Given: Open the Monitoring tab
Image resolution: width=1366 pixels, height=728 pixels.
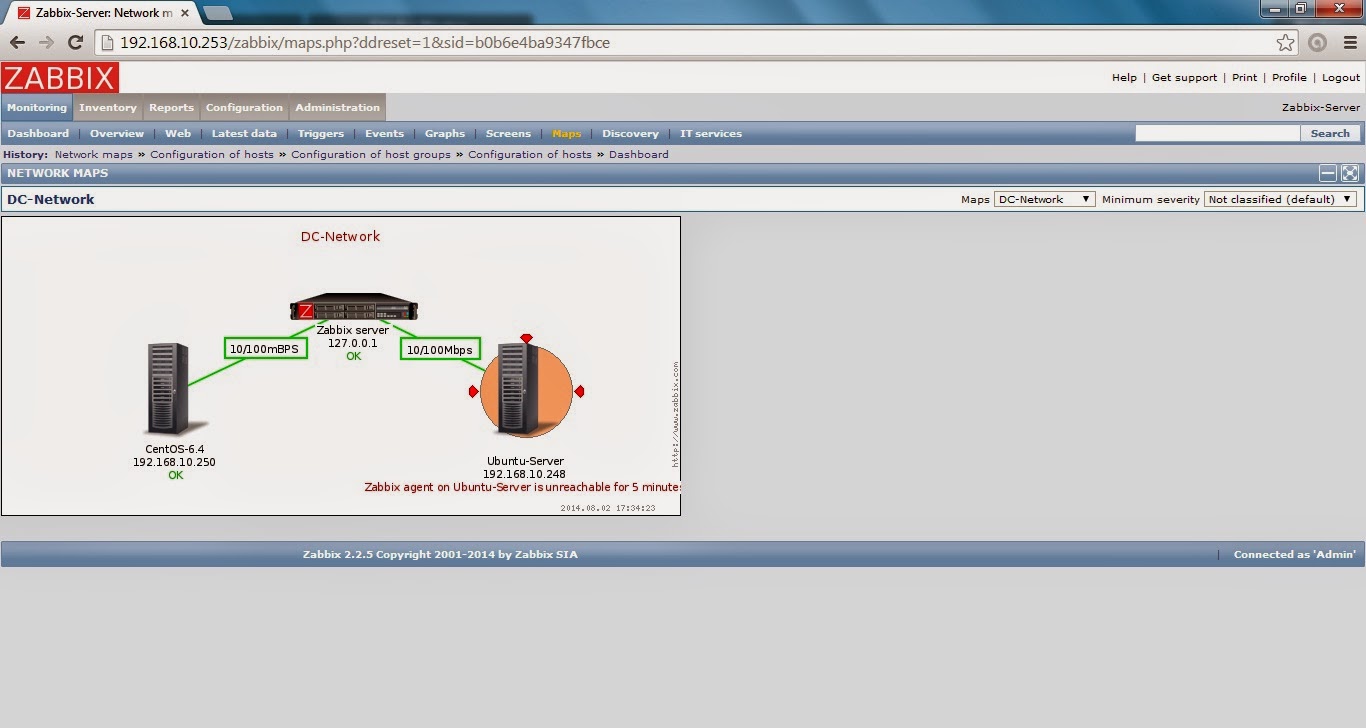Looking at the screenshot, I should tap(37, 108).
